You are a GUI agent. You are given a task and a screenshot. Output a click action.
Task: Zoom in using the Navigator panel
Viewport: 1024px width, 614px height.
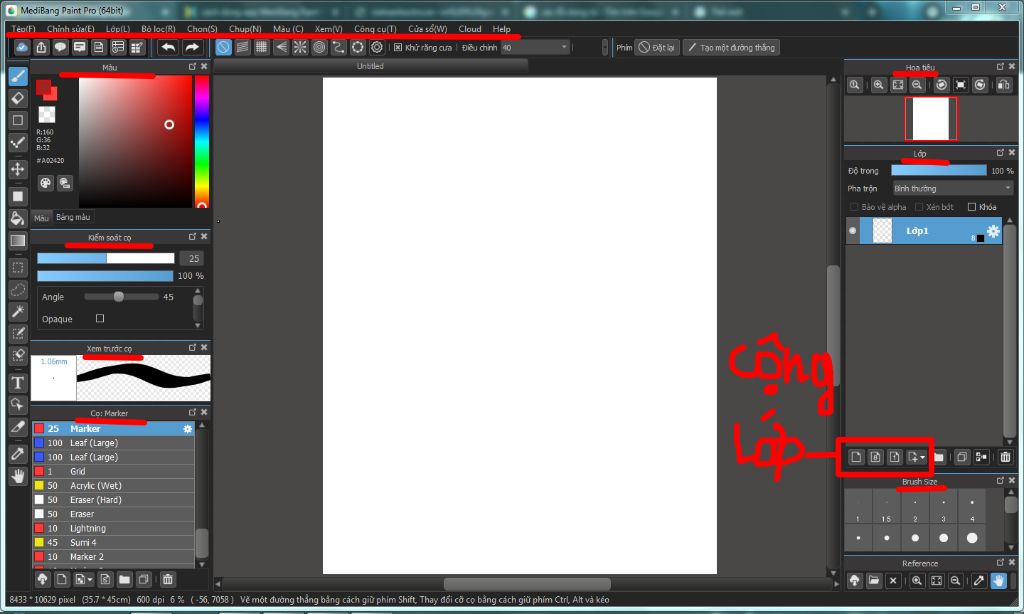[878, 85]
